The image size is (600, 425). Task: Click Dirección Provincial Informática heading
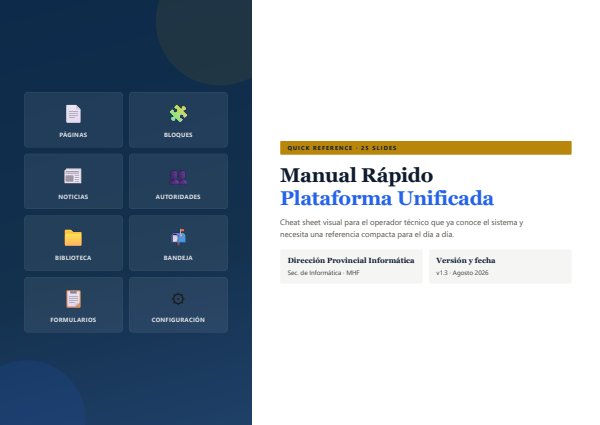pyautogui.click(x=351, y=260)
